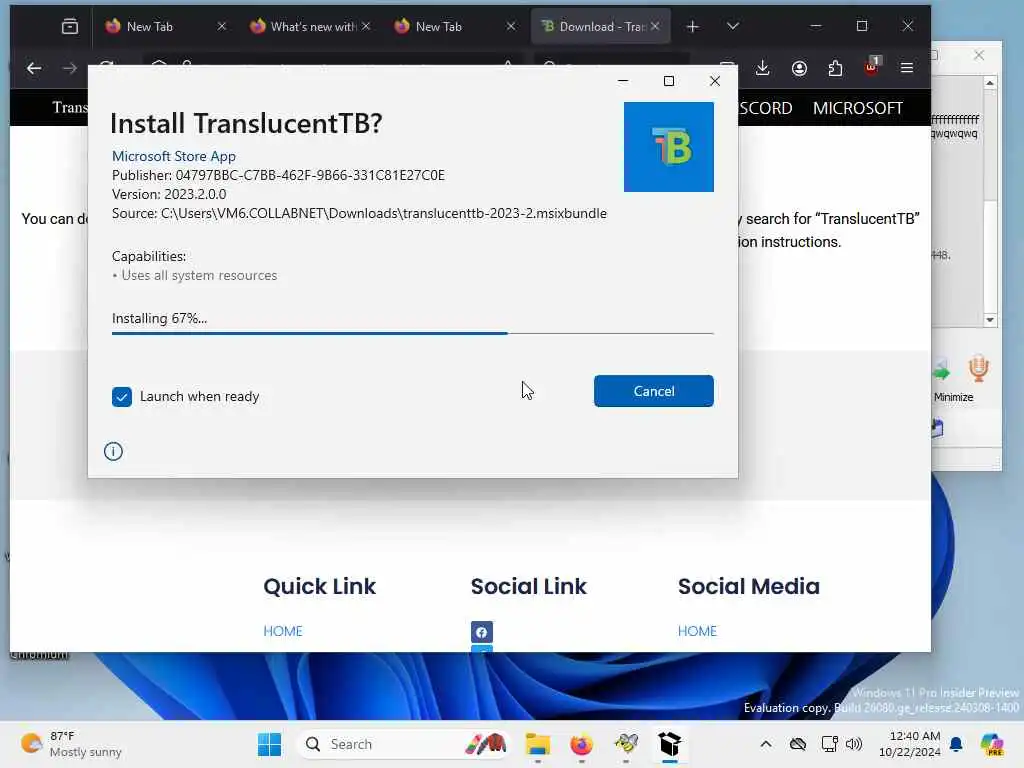Close the What's new tab

366,26
